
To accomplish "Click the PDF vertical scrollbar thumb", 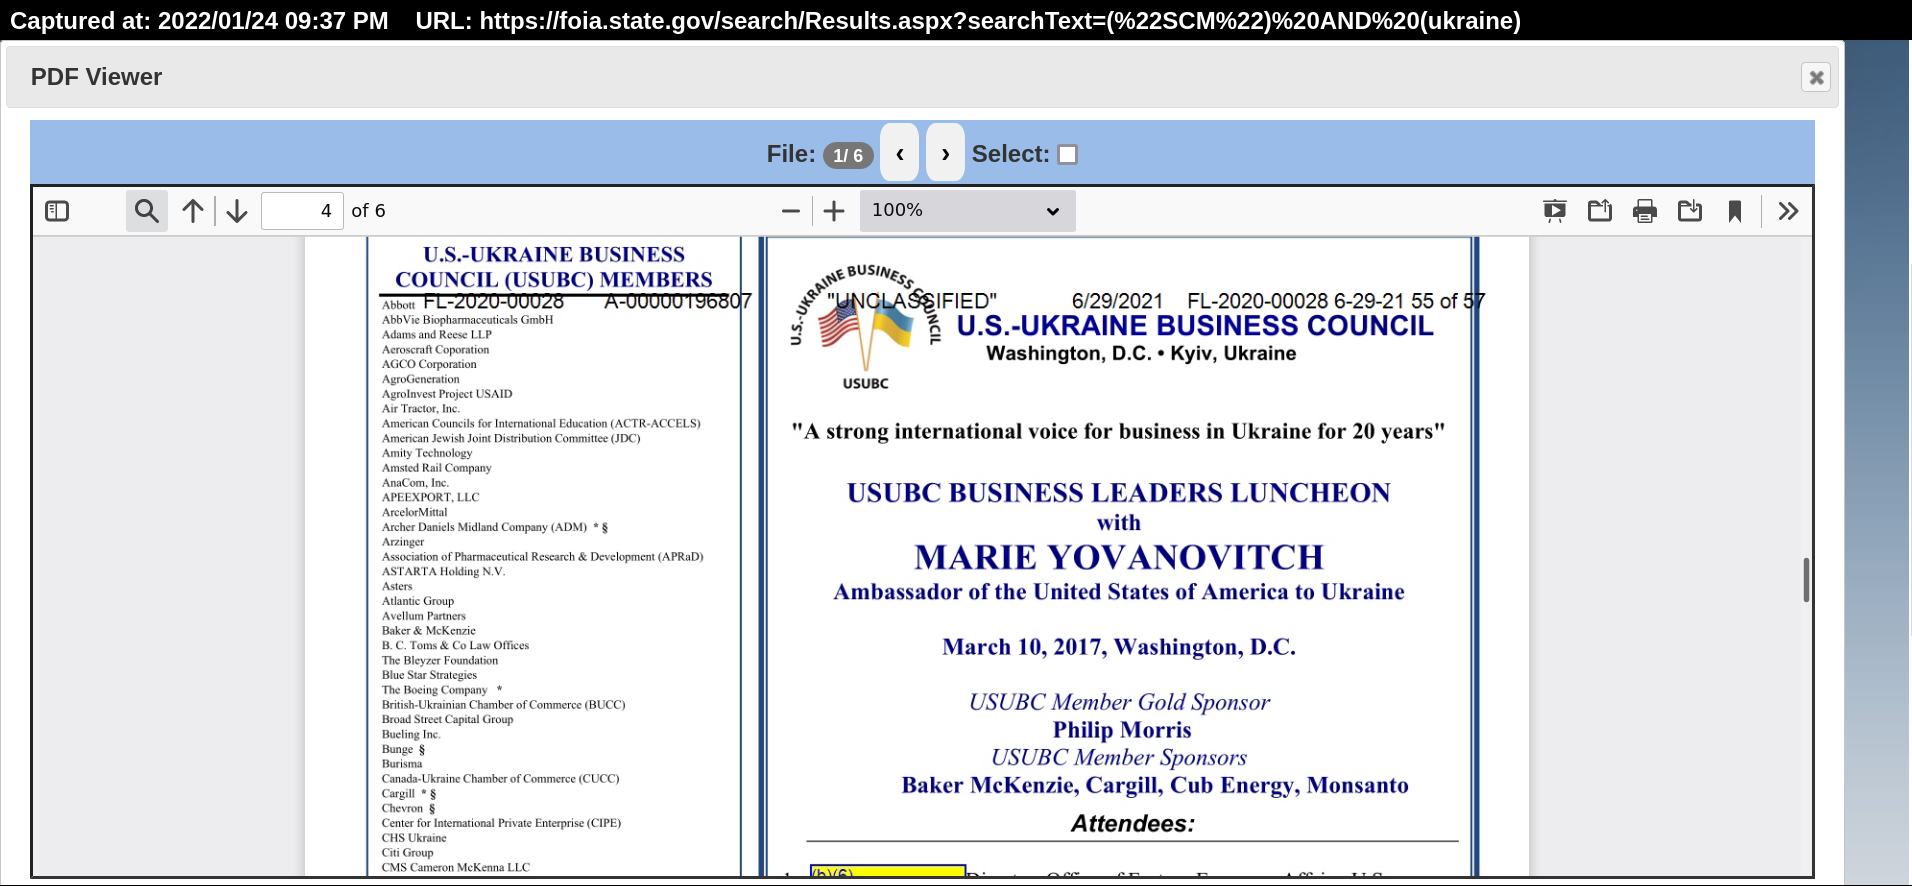I will (1806, 580).
